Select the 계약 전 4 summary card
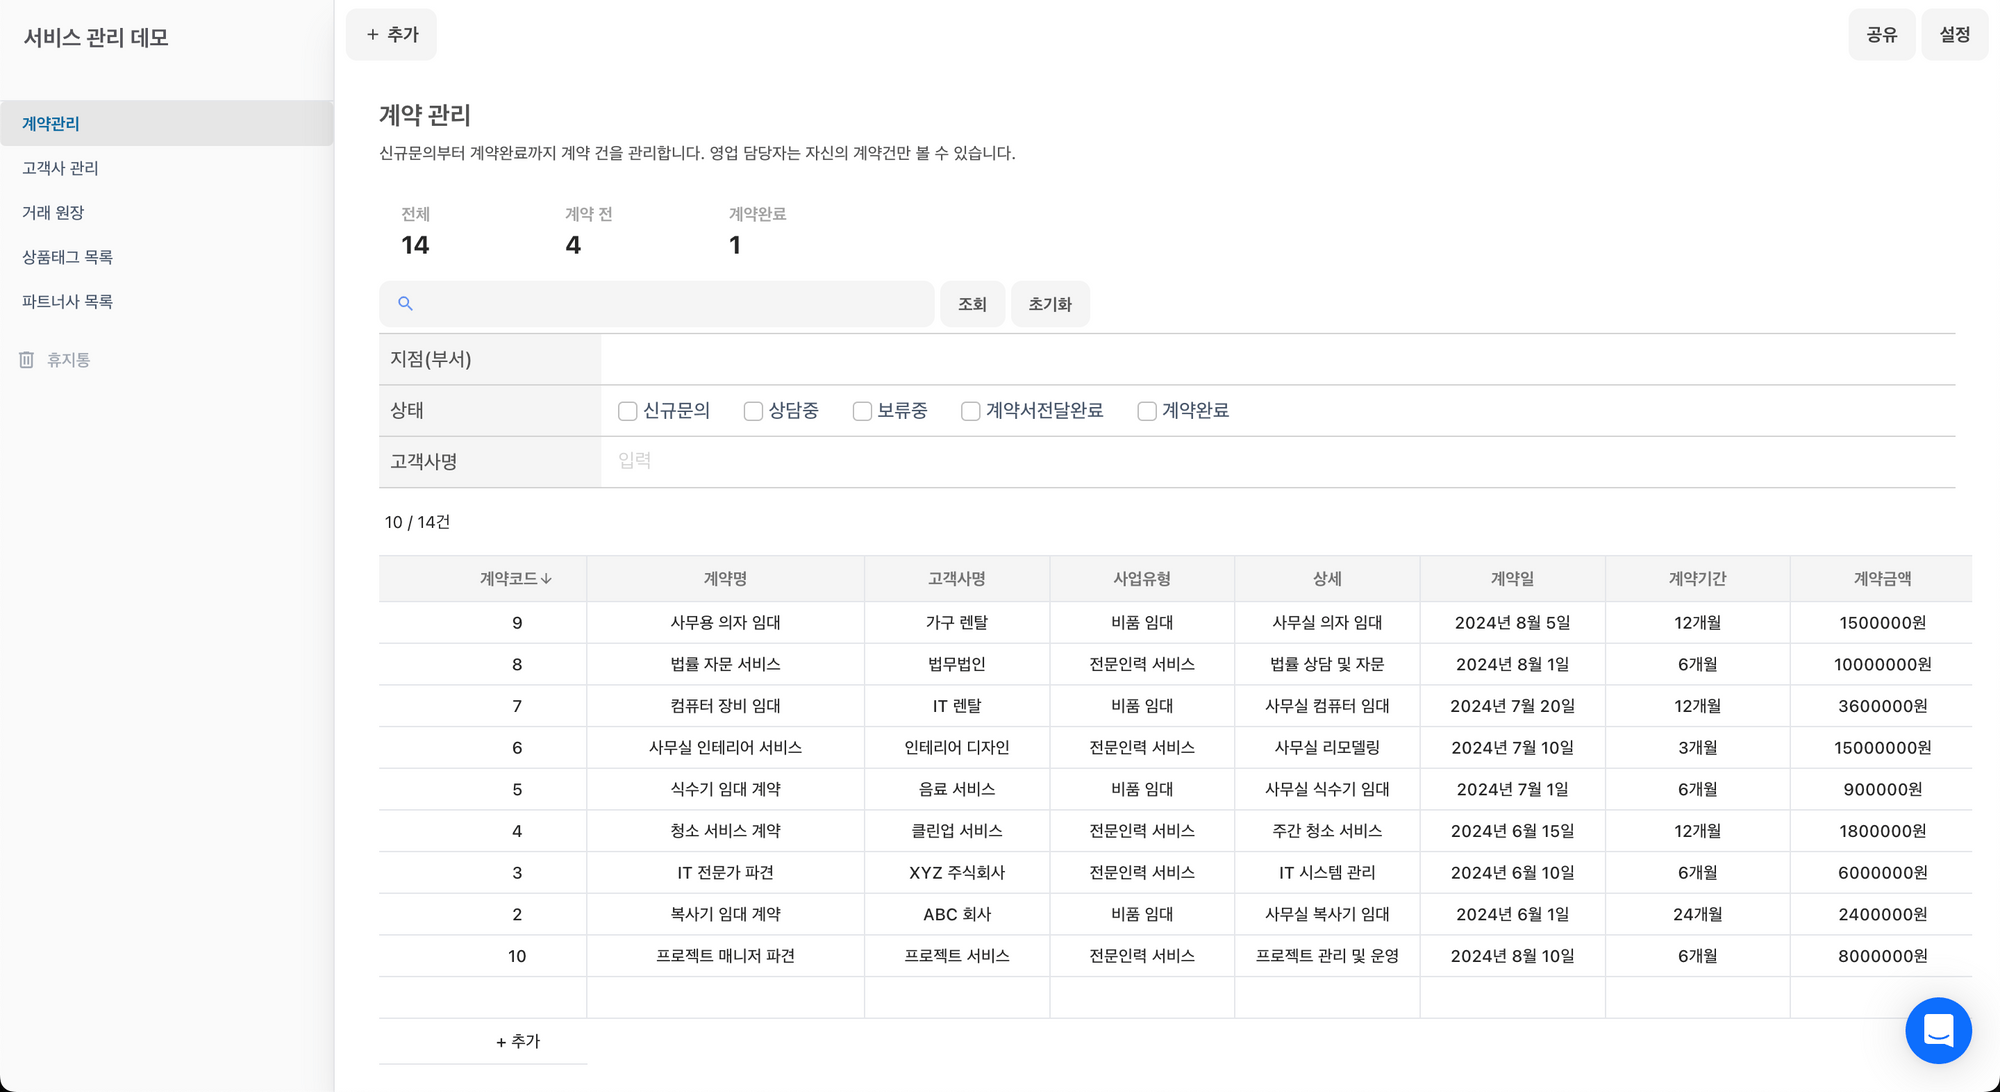 (x=589, y=232)
